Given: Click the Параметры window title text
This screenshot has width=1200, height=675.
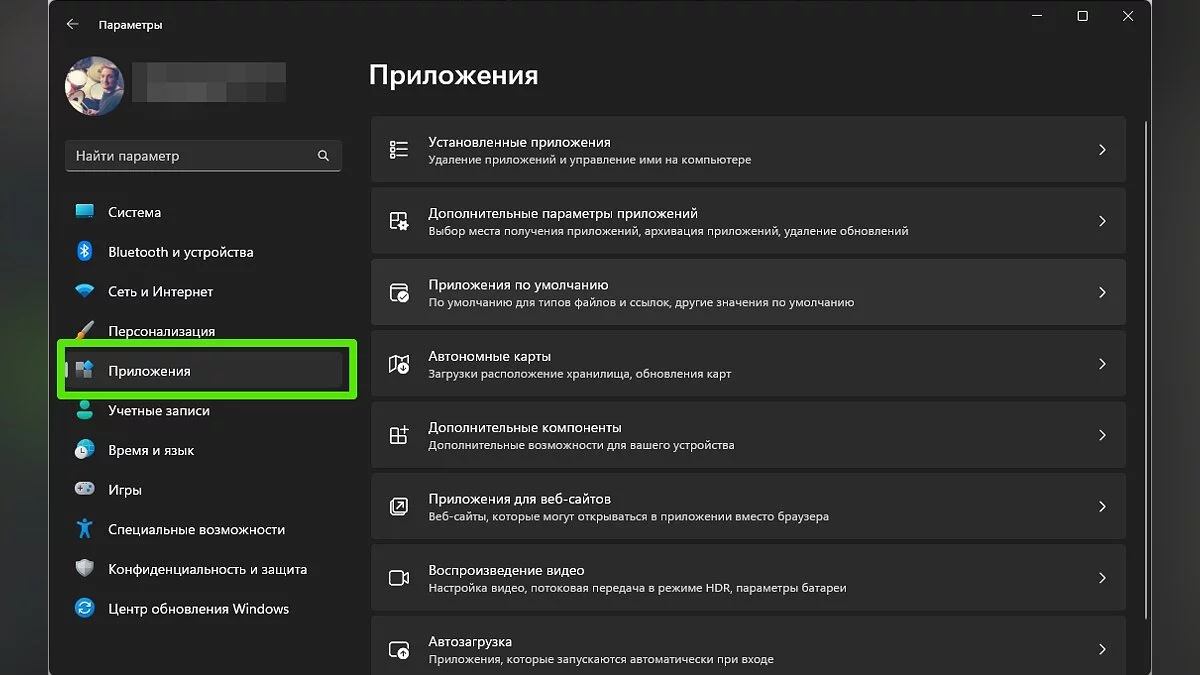Looking at the screenshot, I should [130, 24].
